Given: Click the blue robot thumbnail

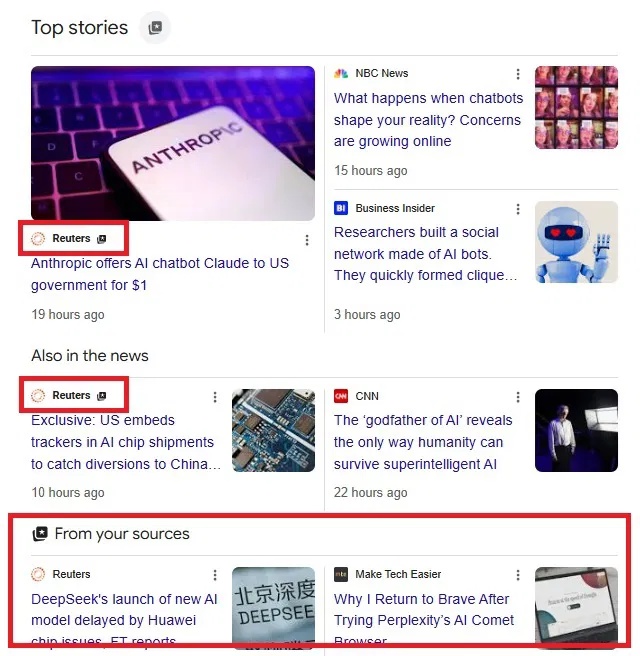Looking at the screenshot, I should (x=576, y=242).
